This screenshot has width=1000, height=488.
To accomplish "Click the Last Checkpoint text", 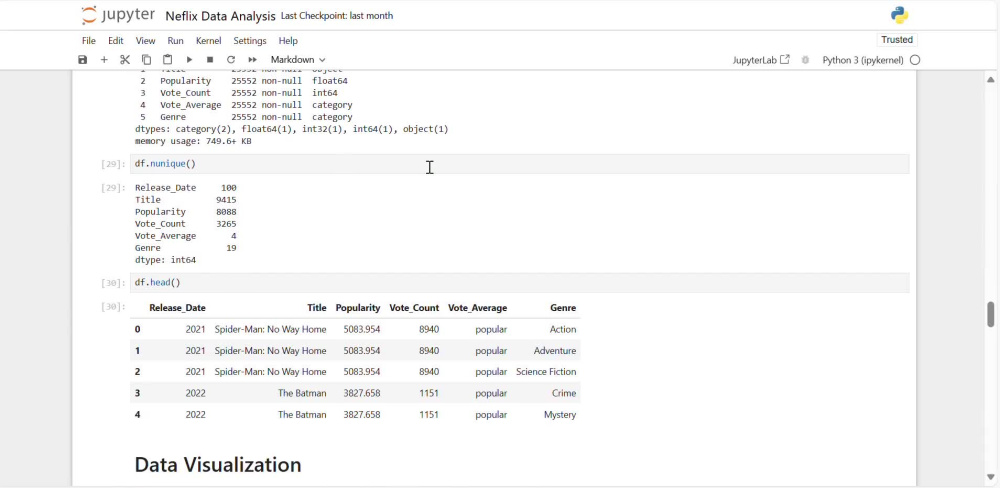I will coord(337,16).
